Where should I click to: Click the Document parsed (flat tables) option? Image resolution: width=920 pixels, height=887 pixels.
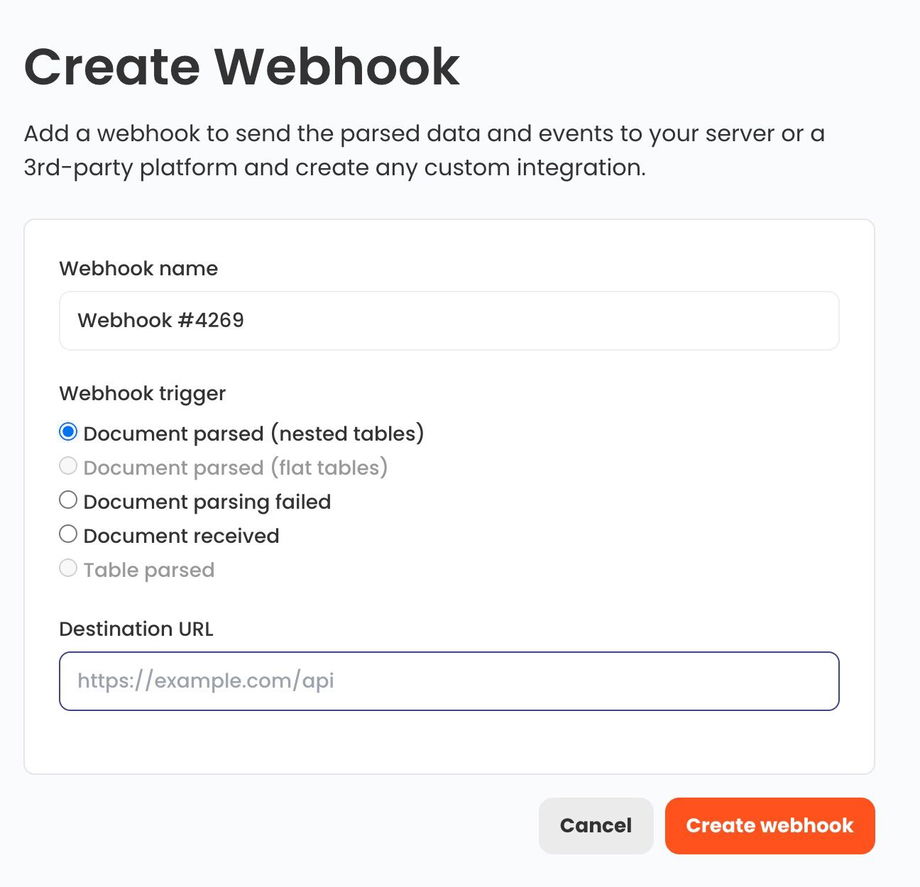click(68, 466)
